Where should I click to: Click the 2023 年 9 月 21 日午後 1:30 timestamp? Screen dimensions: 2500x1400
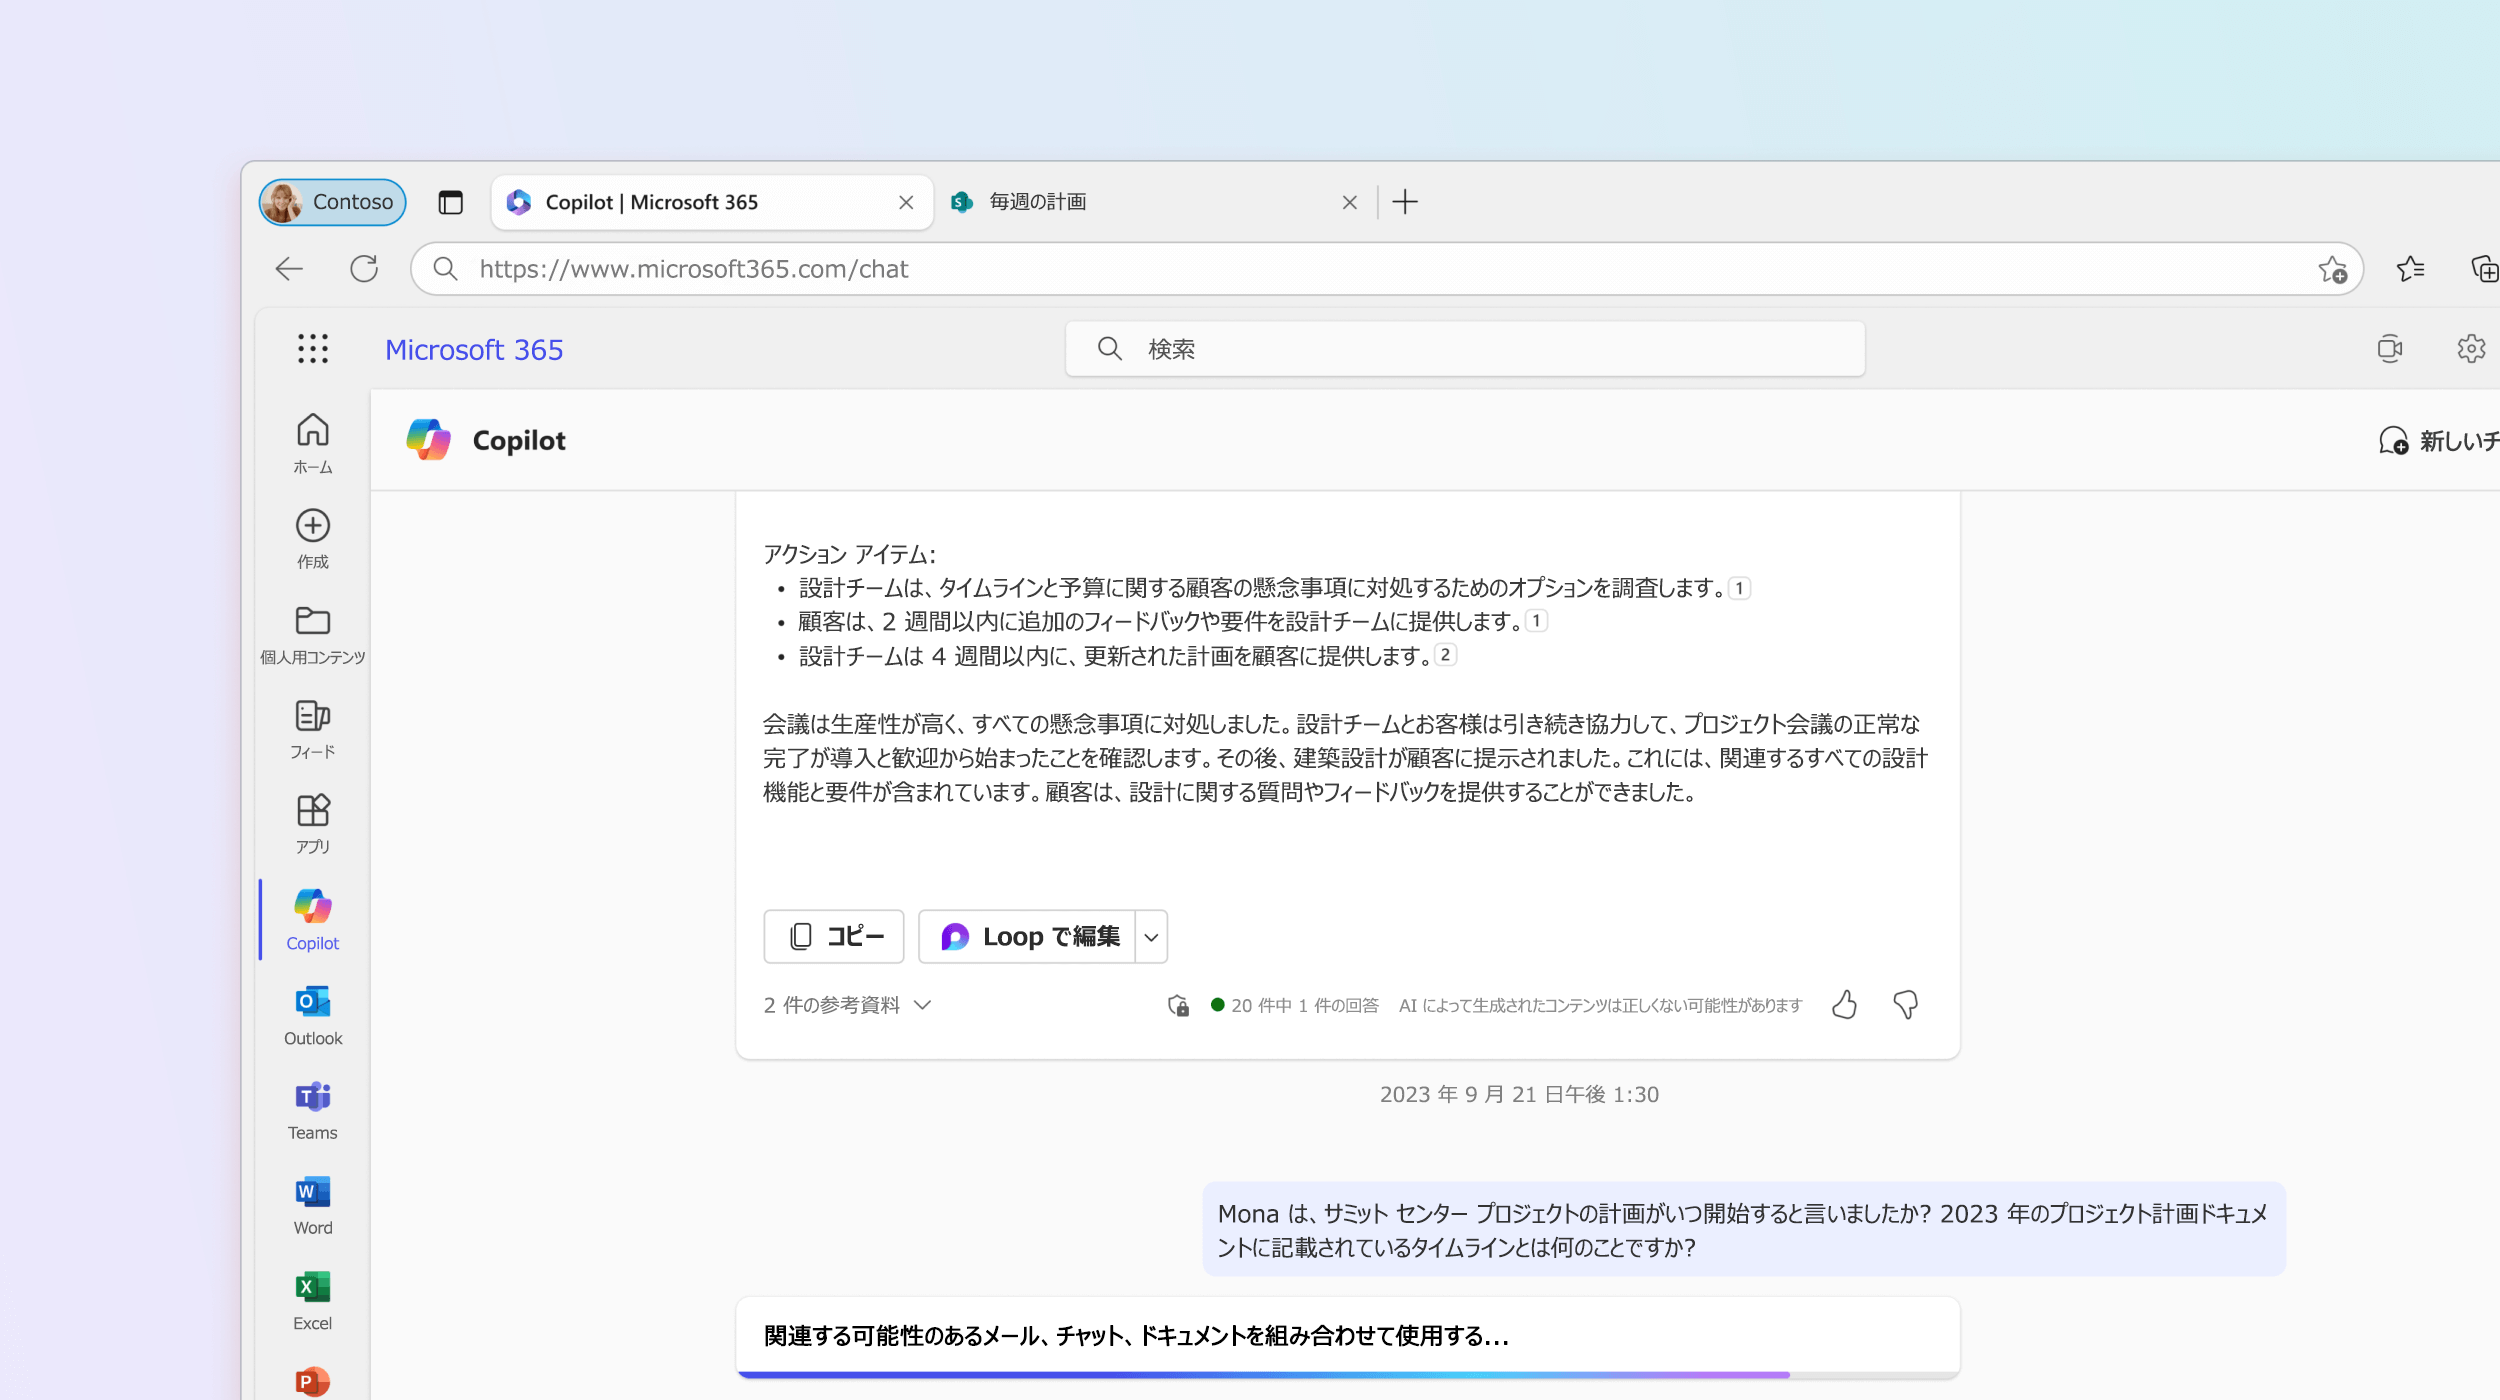point(1519,1095)
